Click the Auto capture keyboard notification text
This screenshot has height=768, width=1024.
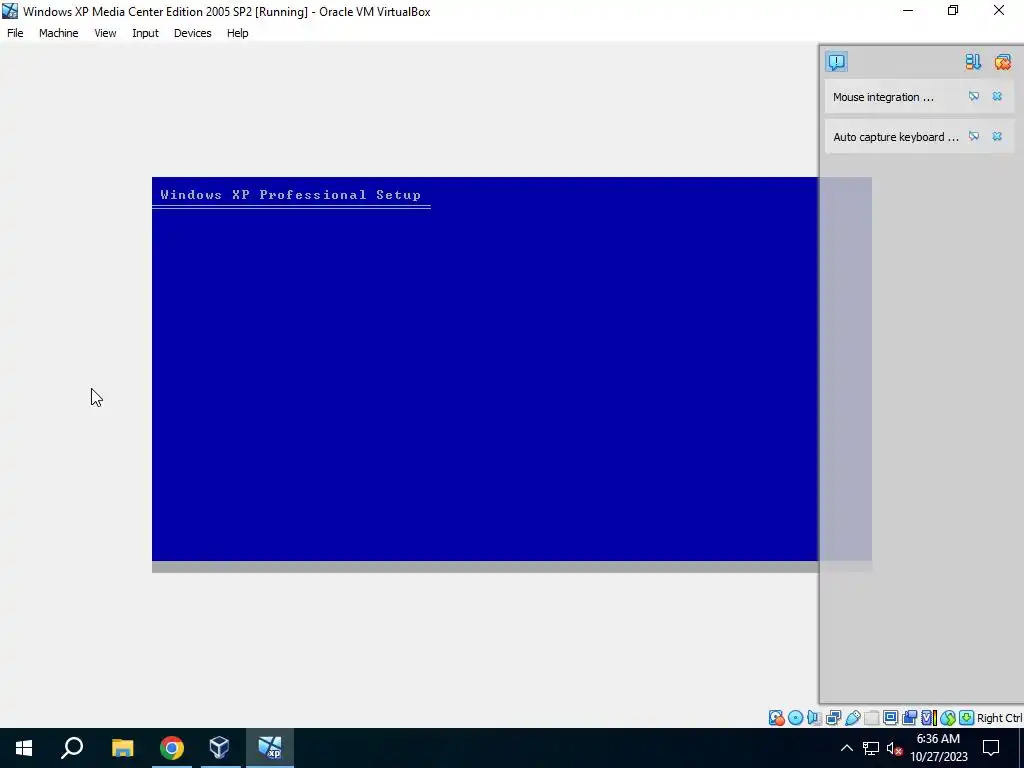pos(896,137)
